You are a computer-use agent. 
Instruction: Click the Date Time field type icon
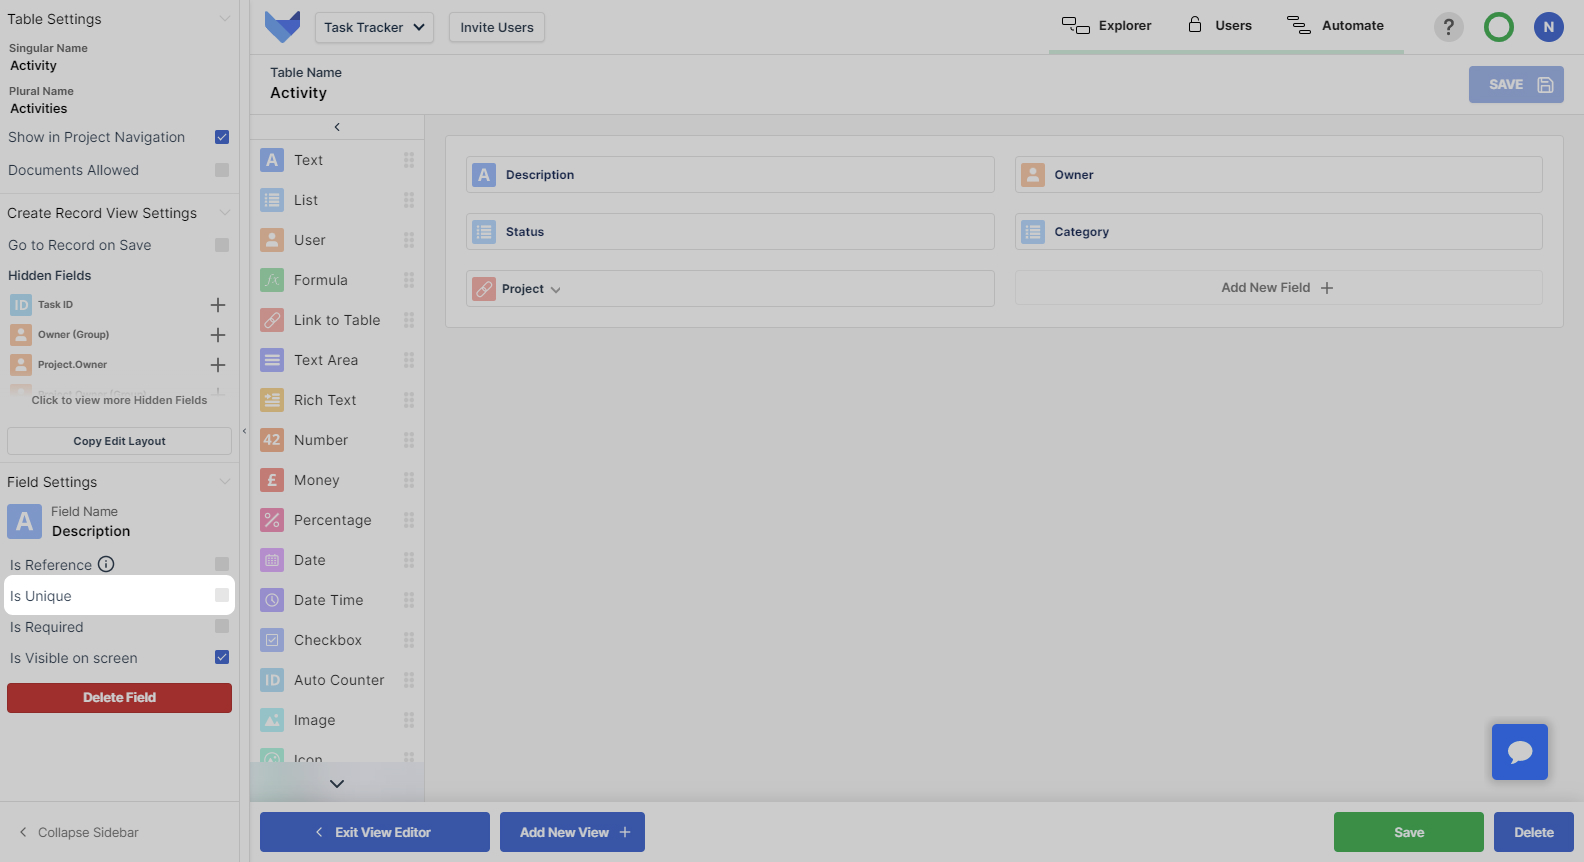pyautogui.click(x=272, y=600)
